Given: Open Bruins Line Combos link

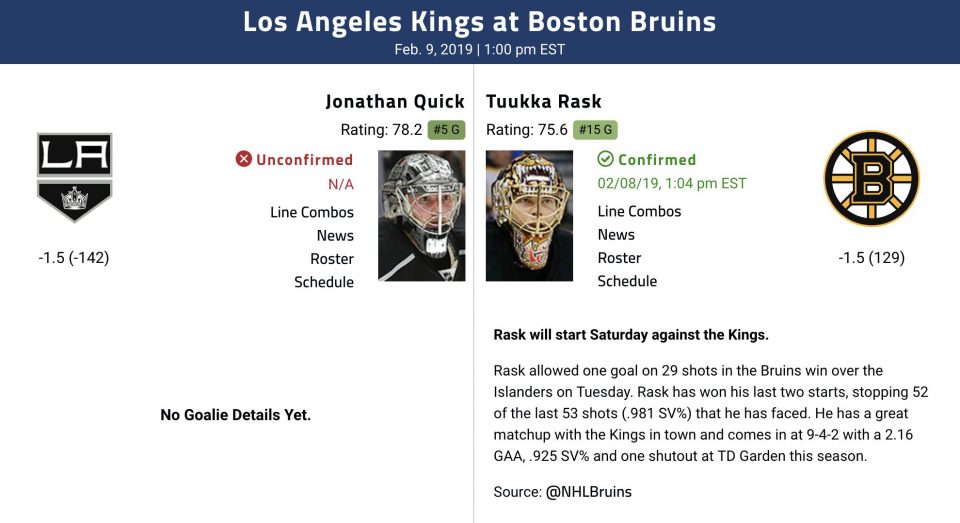Looking at the screenshot, I should pos(639,211).
